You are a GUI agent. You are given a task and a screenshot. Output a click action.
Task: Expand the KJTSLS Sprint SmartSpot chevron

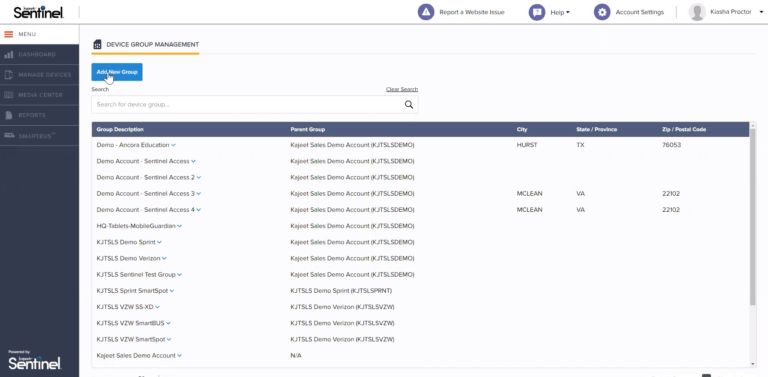pos(172,291)
